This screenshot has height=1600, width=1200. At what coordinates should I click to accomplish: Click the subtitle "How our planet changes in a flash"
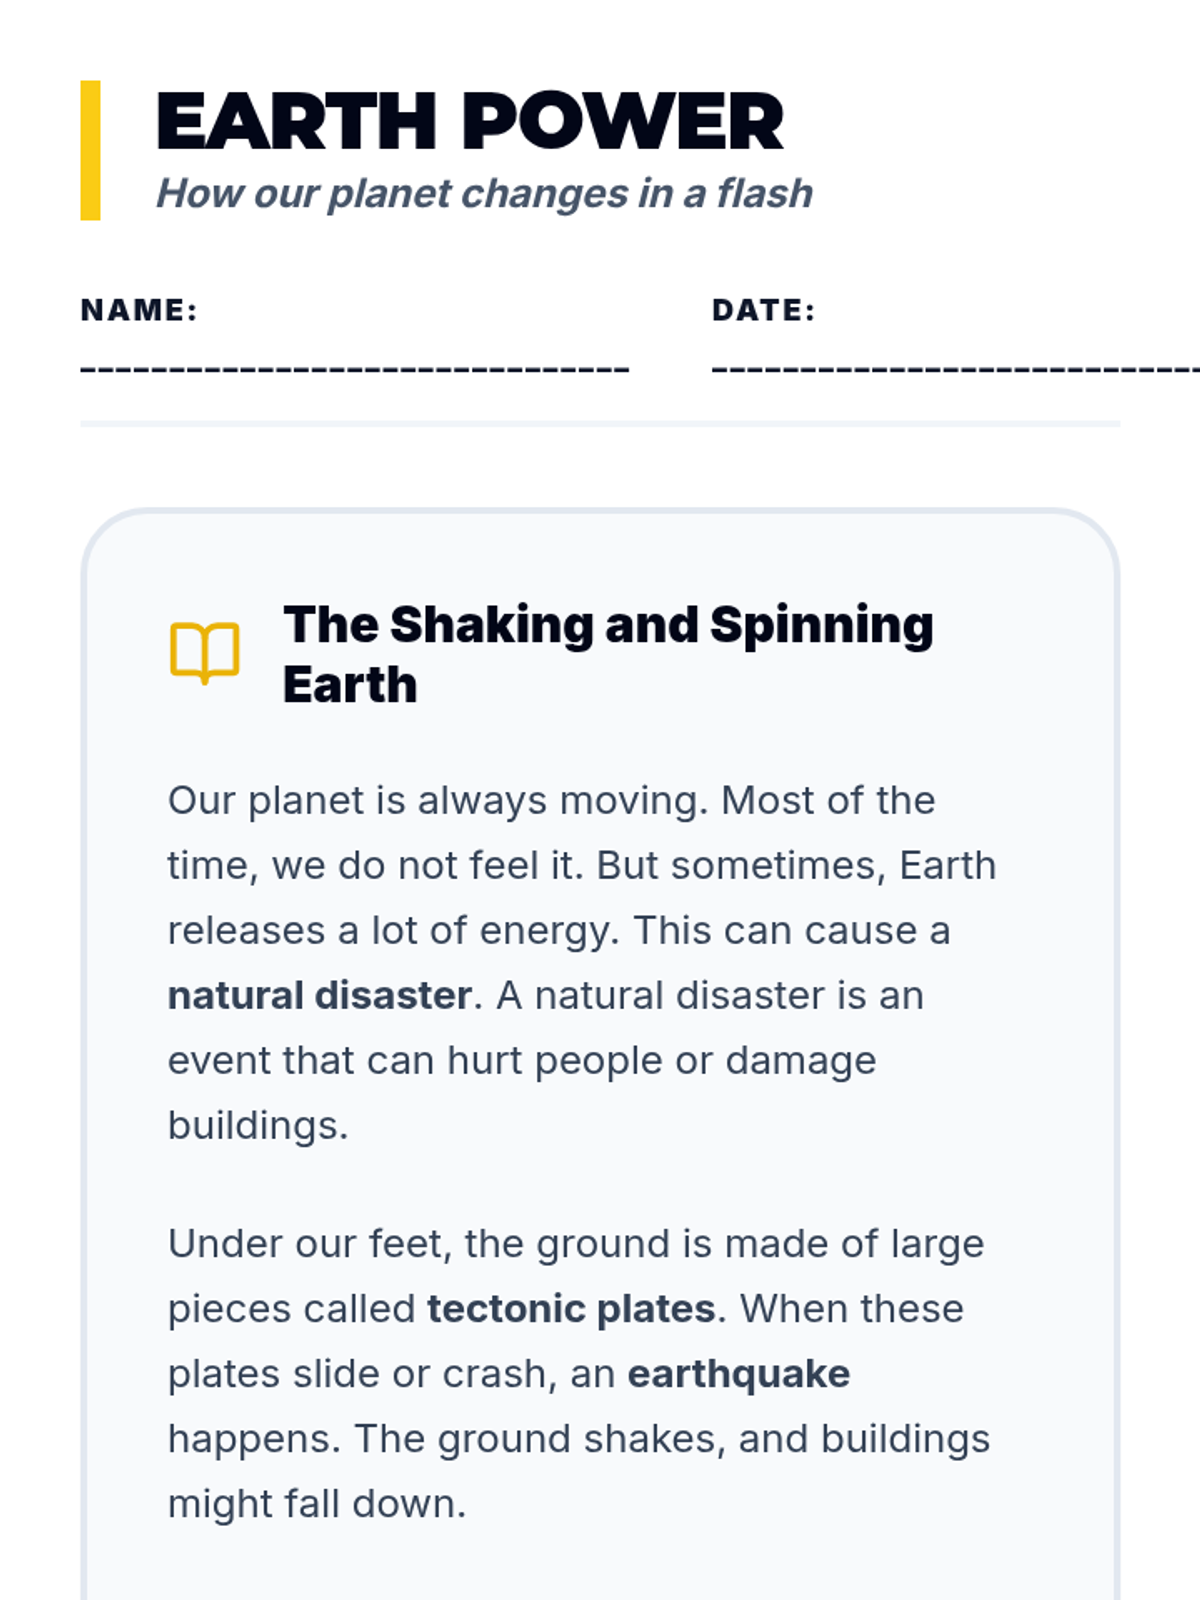484,194
